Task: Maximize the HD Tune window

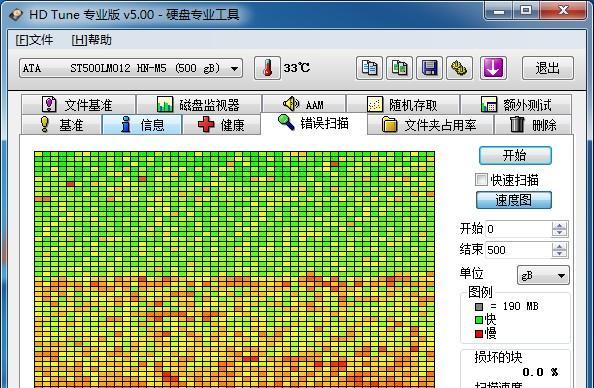Action: (526, 11)
